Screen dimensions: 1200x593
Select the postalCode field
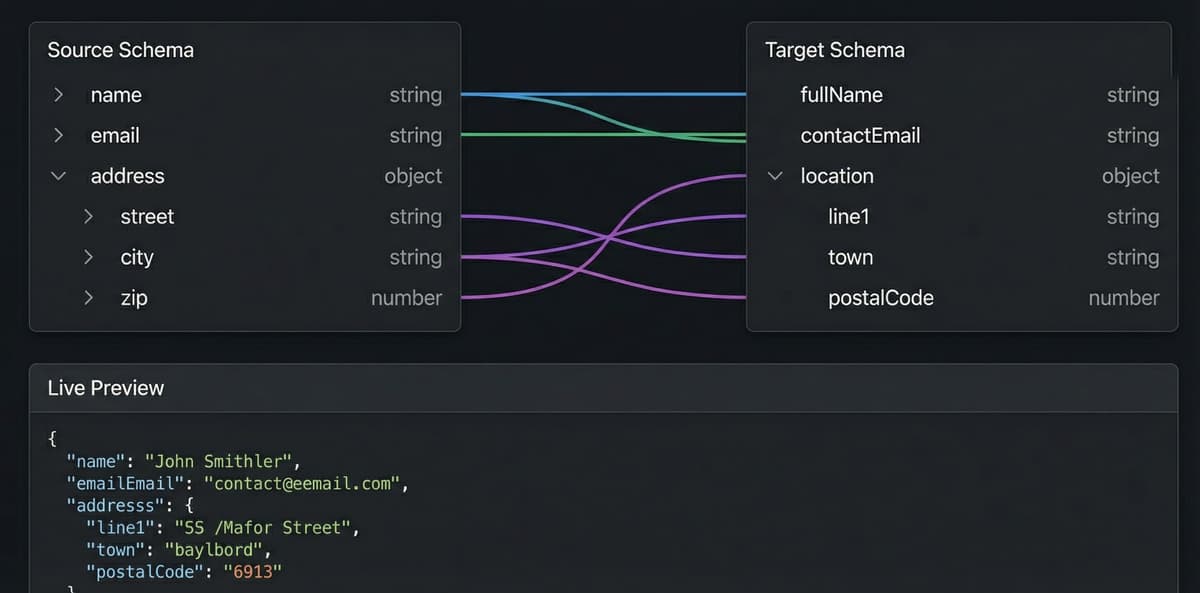pos(881,297)
